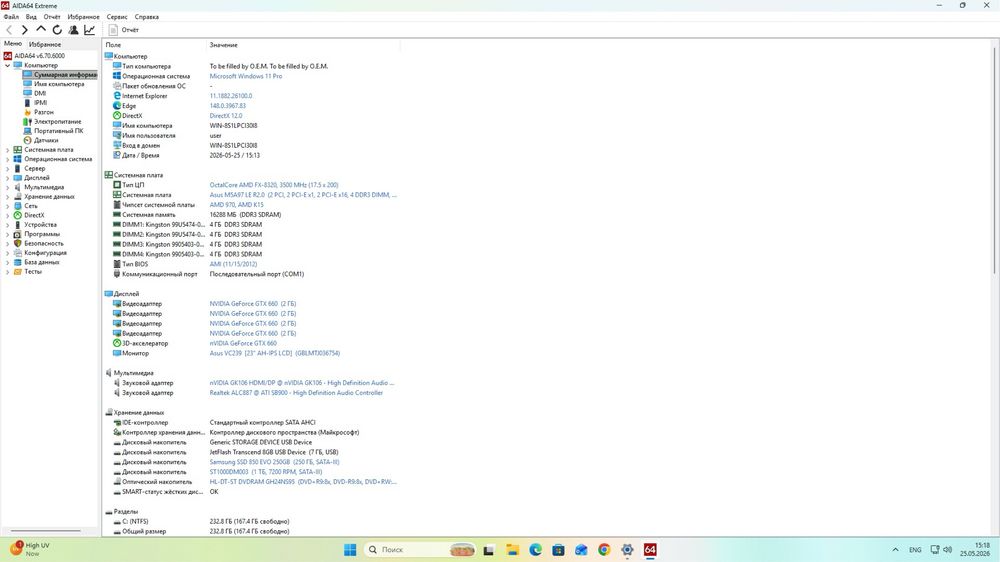Select the Безопасность tree item

tap(43, 244)
